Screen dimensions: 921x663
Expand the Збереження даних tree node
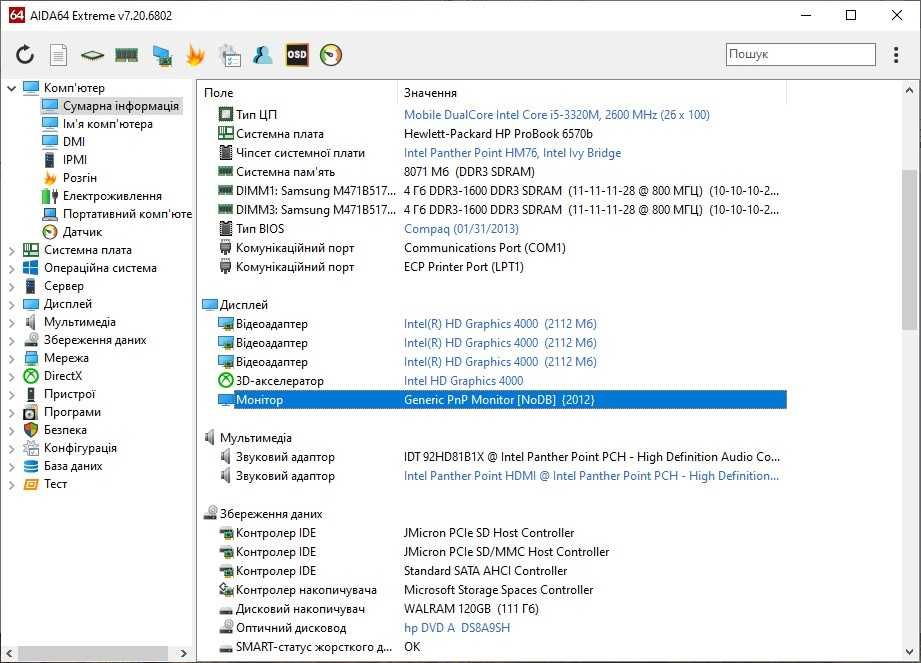pyautogui.click(x=11, y=341)
